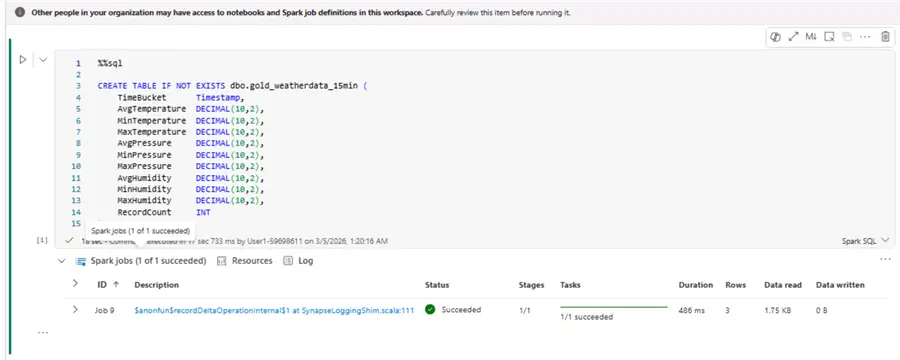Click the green execution success checkmark

tap(69, 241)
